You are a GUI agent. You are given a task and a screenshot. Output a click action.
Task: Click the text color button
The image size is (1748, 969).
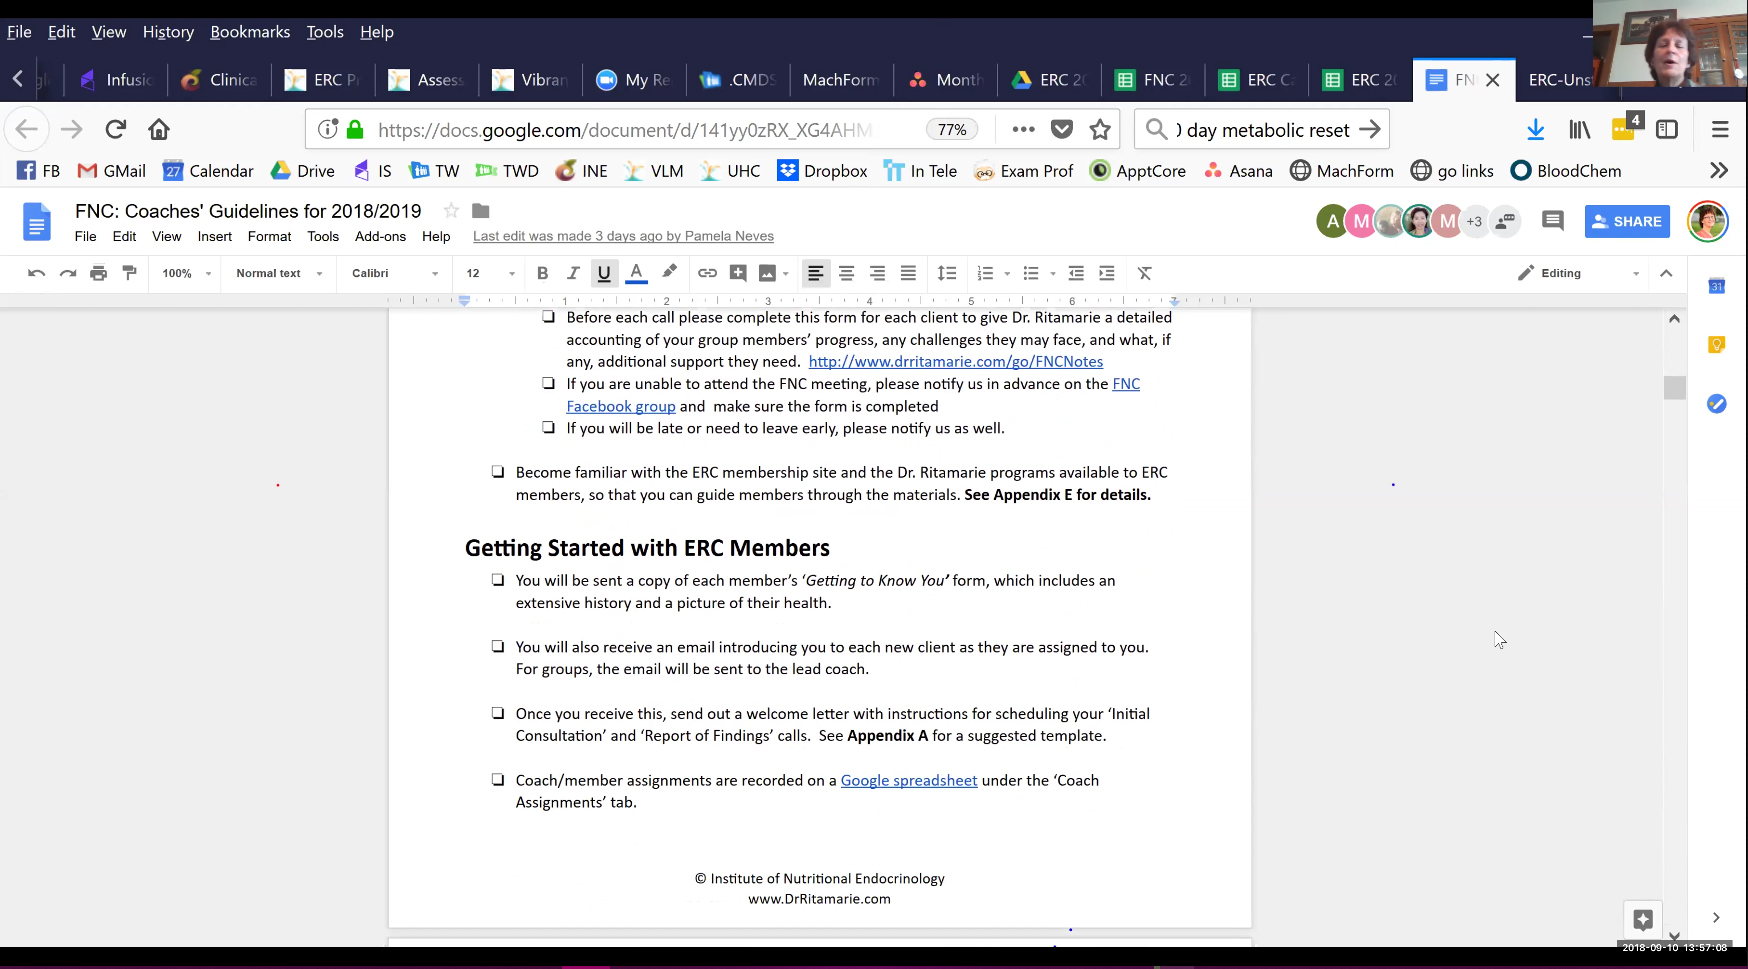click(636, 273)
